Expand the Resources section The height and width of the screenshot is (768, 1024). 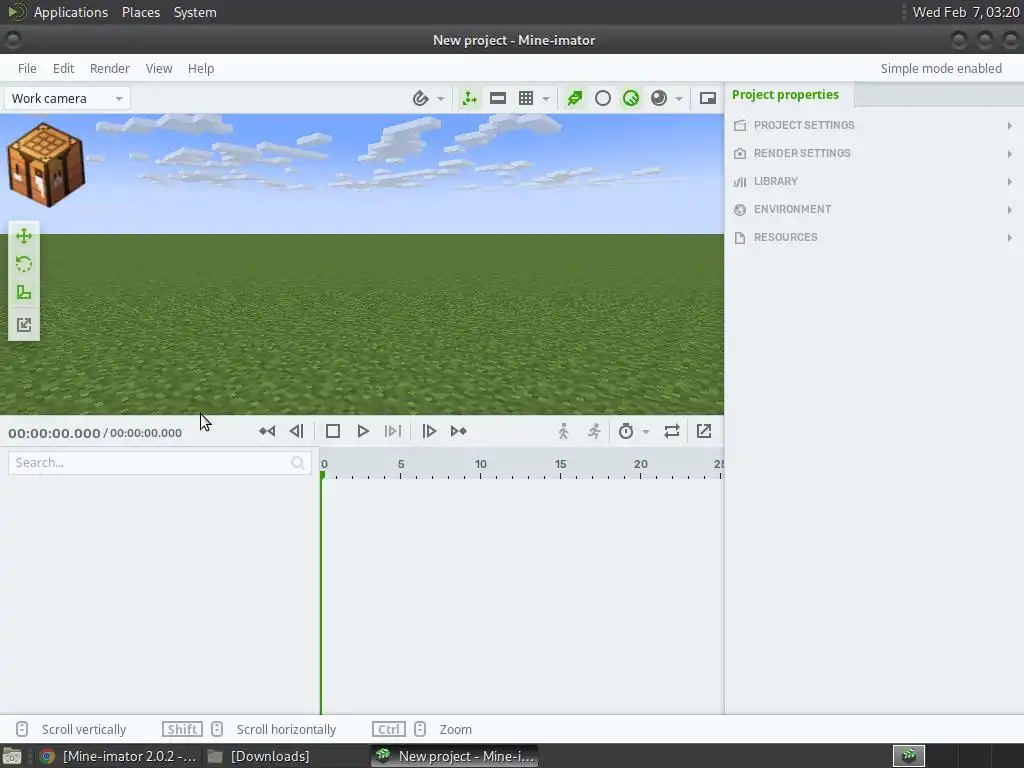click(874, 238)
